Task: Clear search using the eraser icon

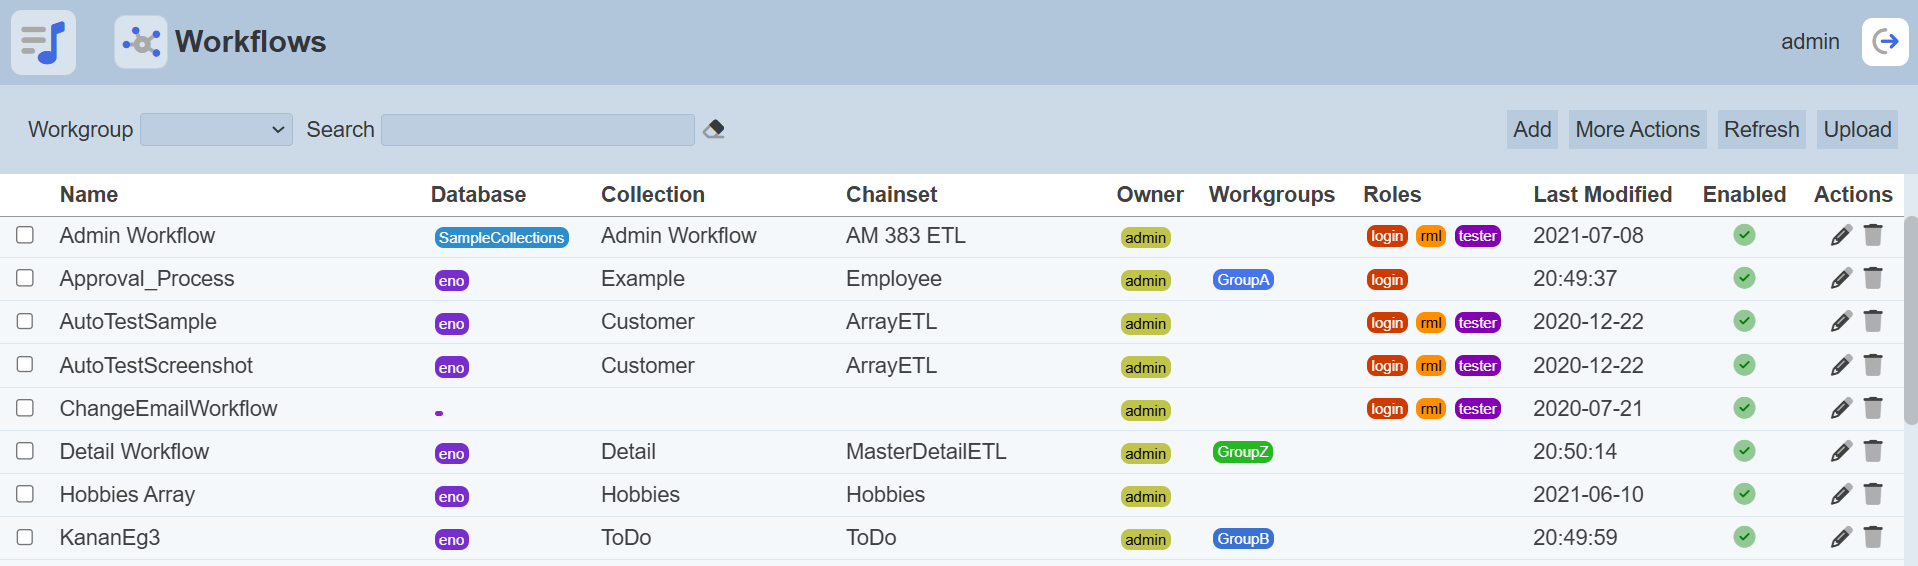Action: [x=714, y=129]
